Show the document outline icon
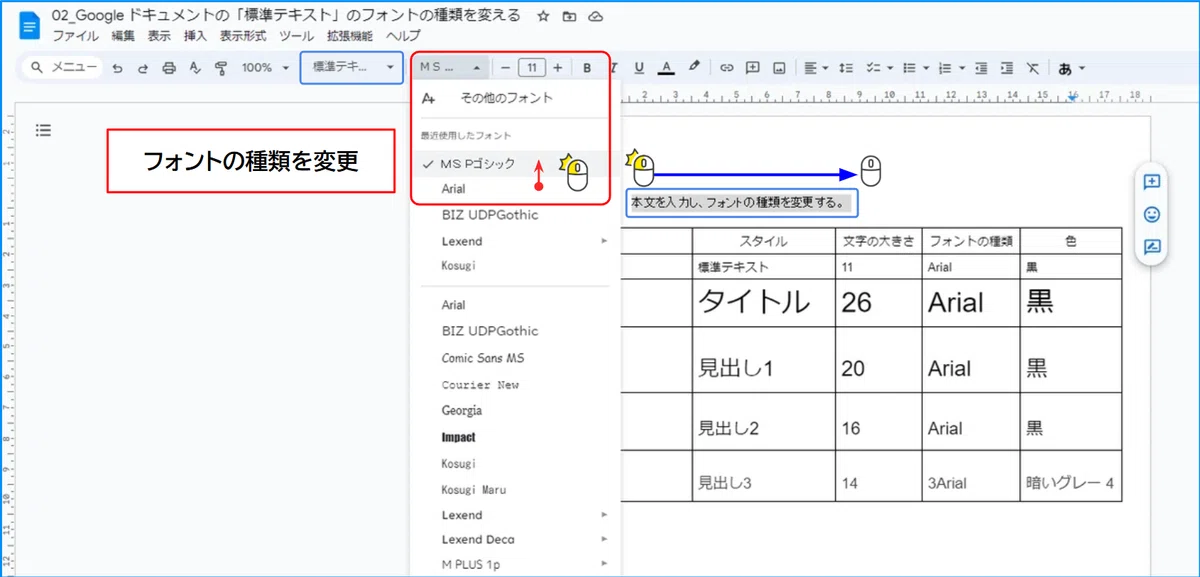Screen dimensions: 1200x577 click(x=43, y=130)
